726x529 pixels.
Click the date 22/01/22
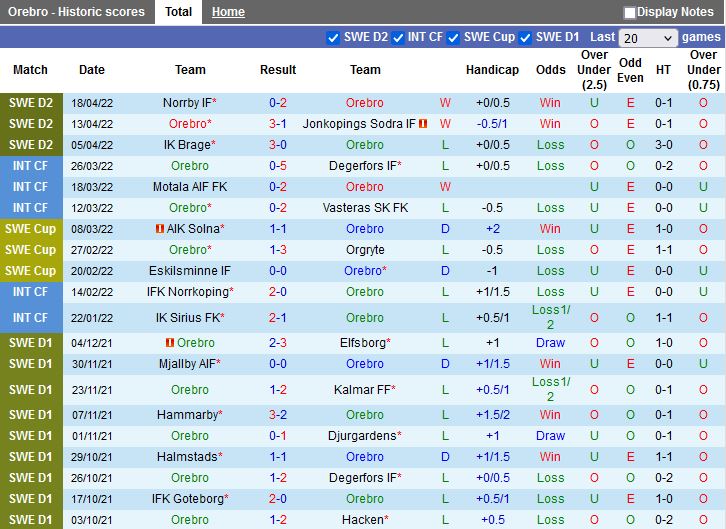point(92,318)
